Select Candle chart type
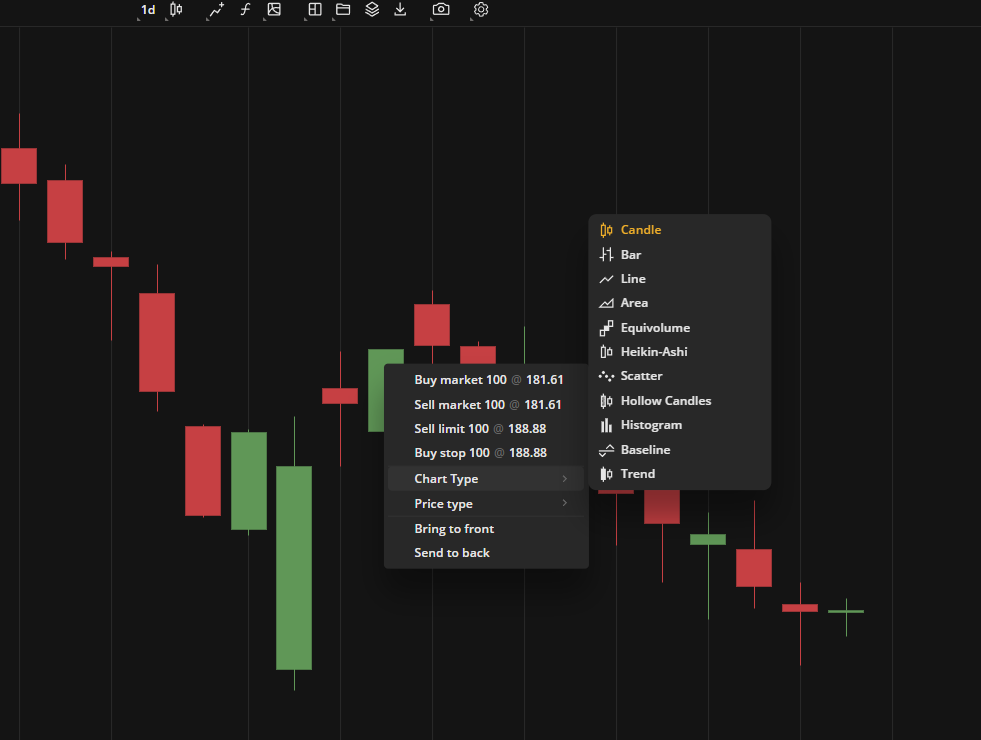Viewport: 981px width, 740px height. [679, 230]
